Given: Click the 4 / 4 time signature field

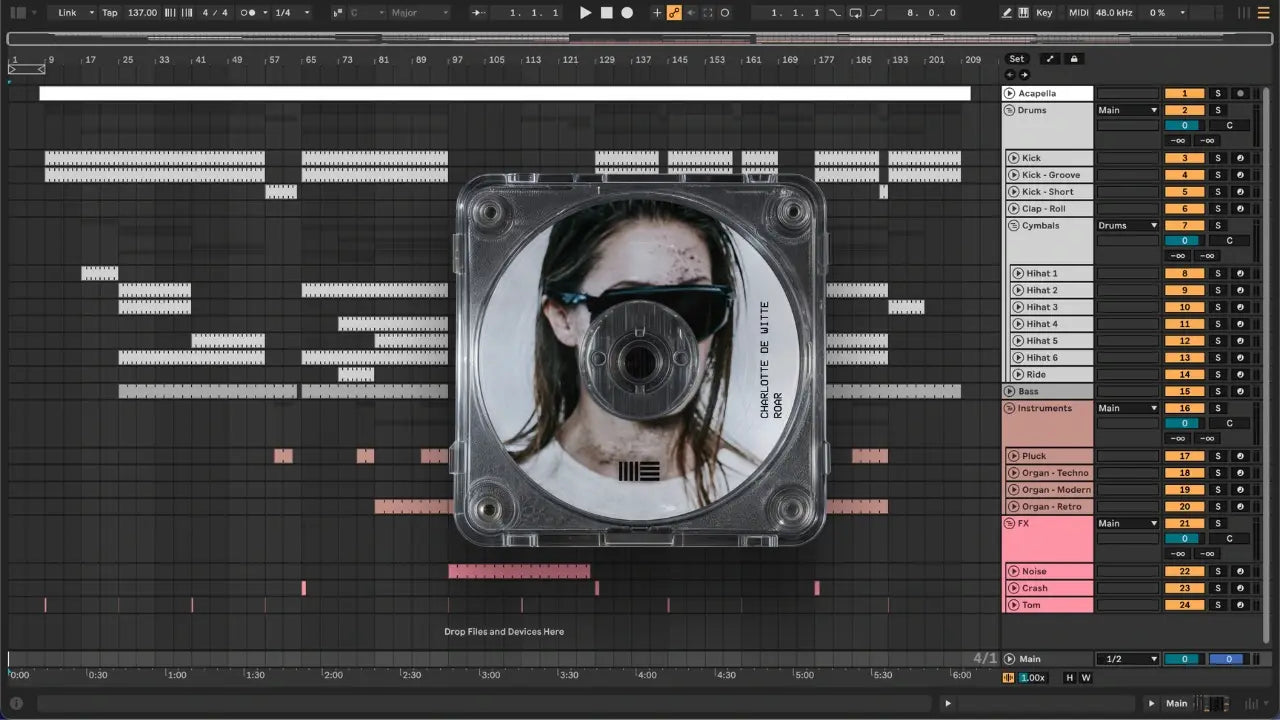Looking at the screenshot, I should click(213, 13).
